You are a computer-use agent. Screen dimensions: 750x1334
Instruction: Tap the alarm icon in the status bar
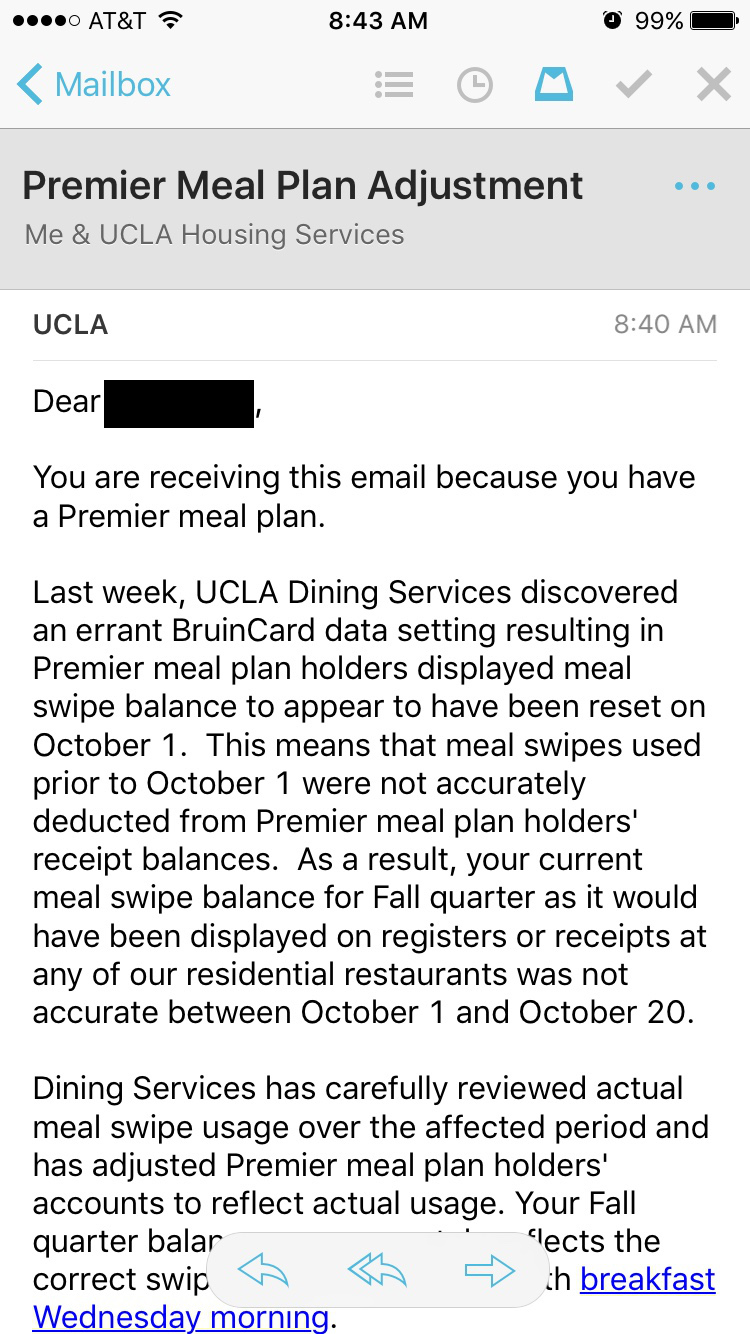pos(612,20)
